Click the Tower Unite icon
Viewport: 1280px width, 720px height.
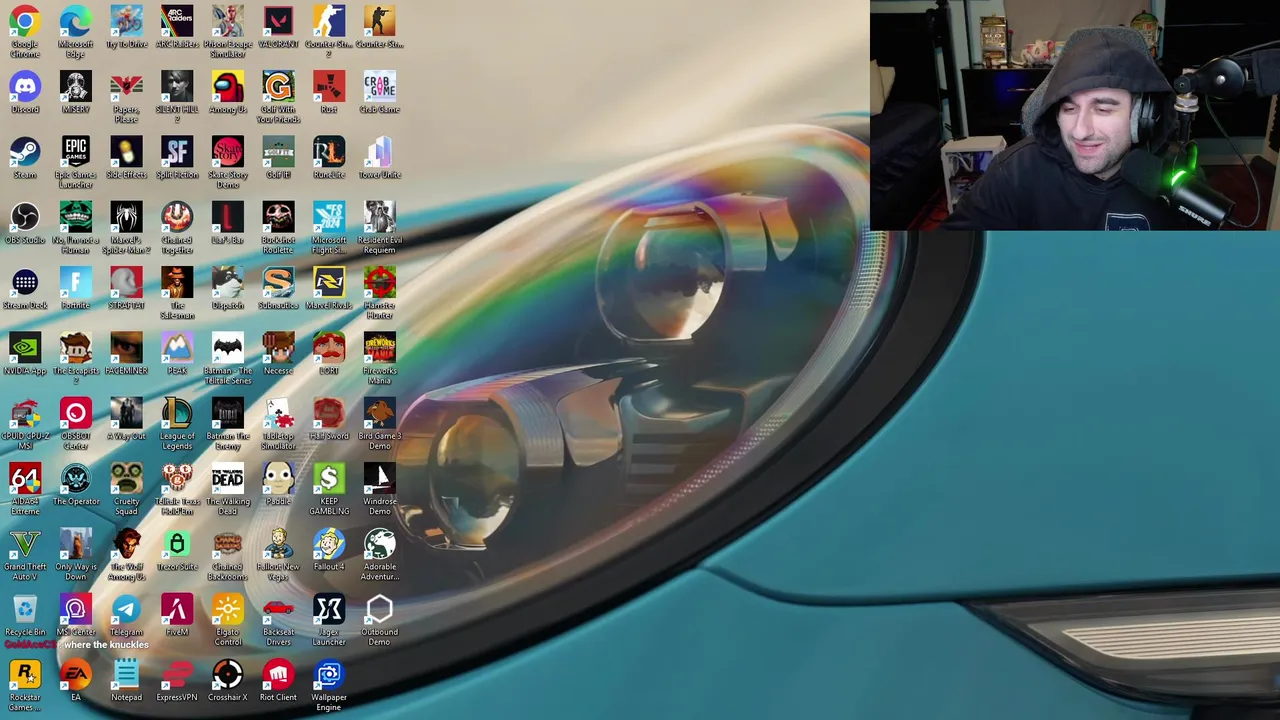tap(380, 152)
